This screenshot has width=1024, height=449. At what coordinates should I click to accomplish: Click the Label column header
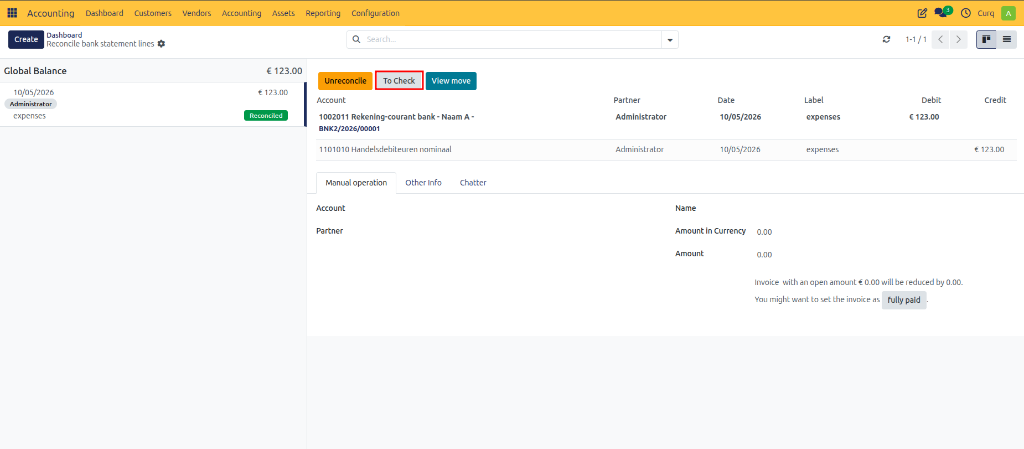point(814,101)
